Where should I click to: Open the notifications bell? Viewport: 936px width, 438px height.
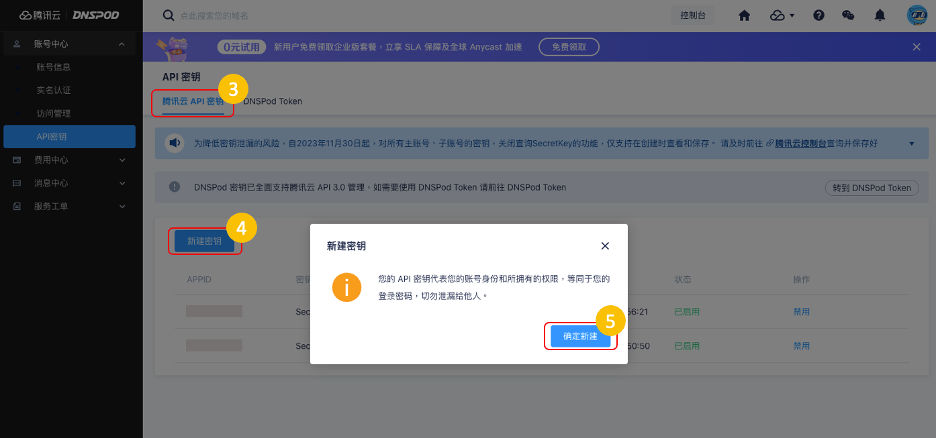[880, 16]
